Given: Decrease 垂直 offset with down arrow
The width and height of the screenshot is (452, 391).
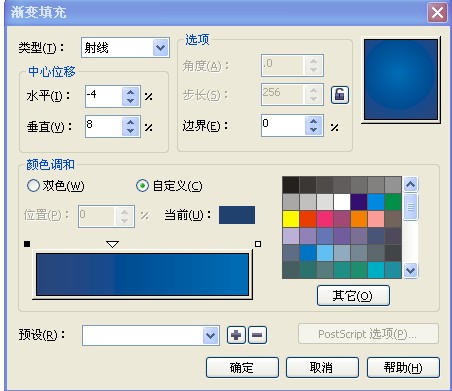Looking at the screenshot, I should 130,131.
